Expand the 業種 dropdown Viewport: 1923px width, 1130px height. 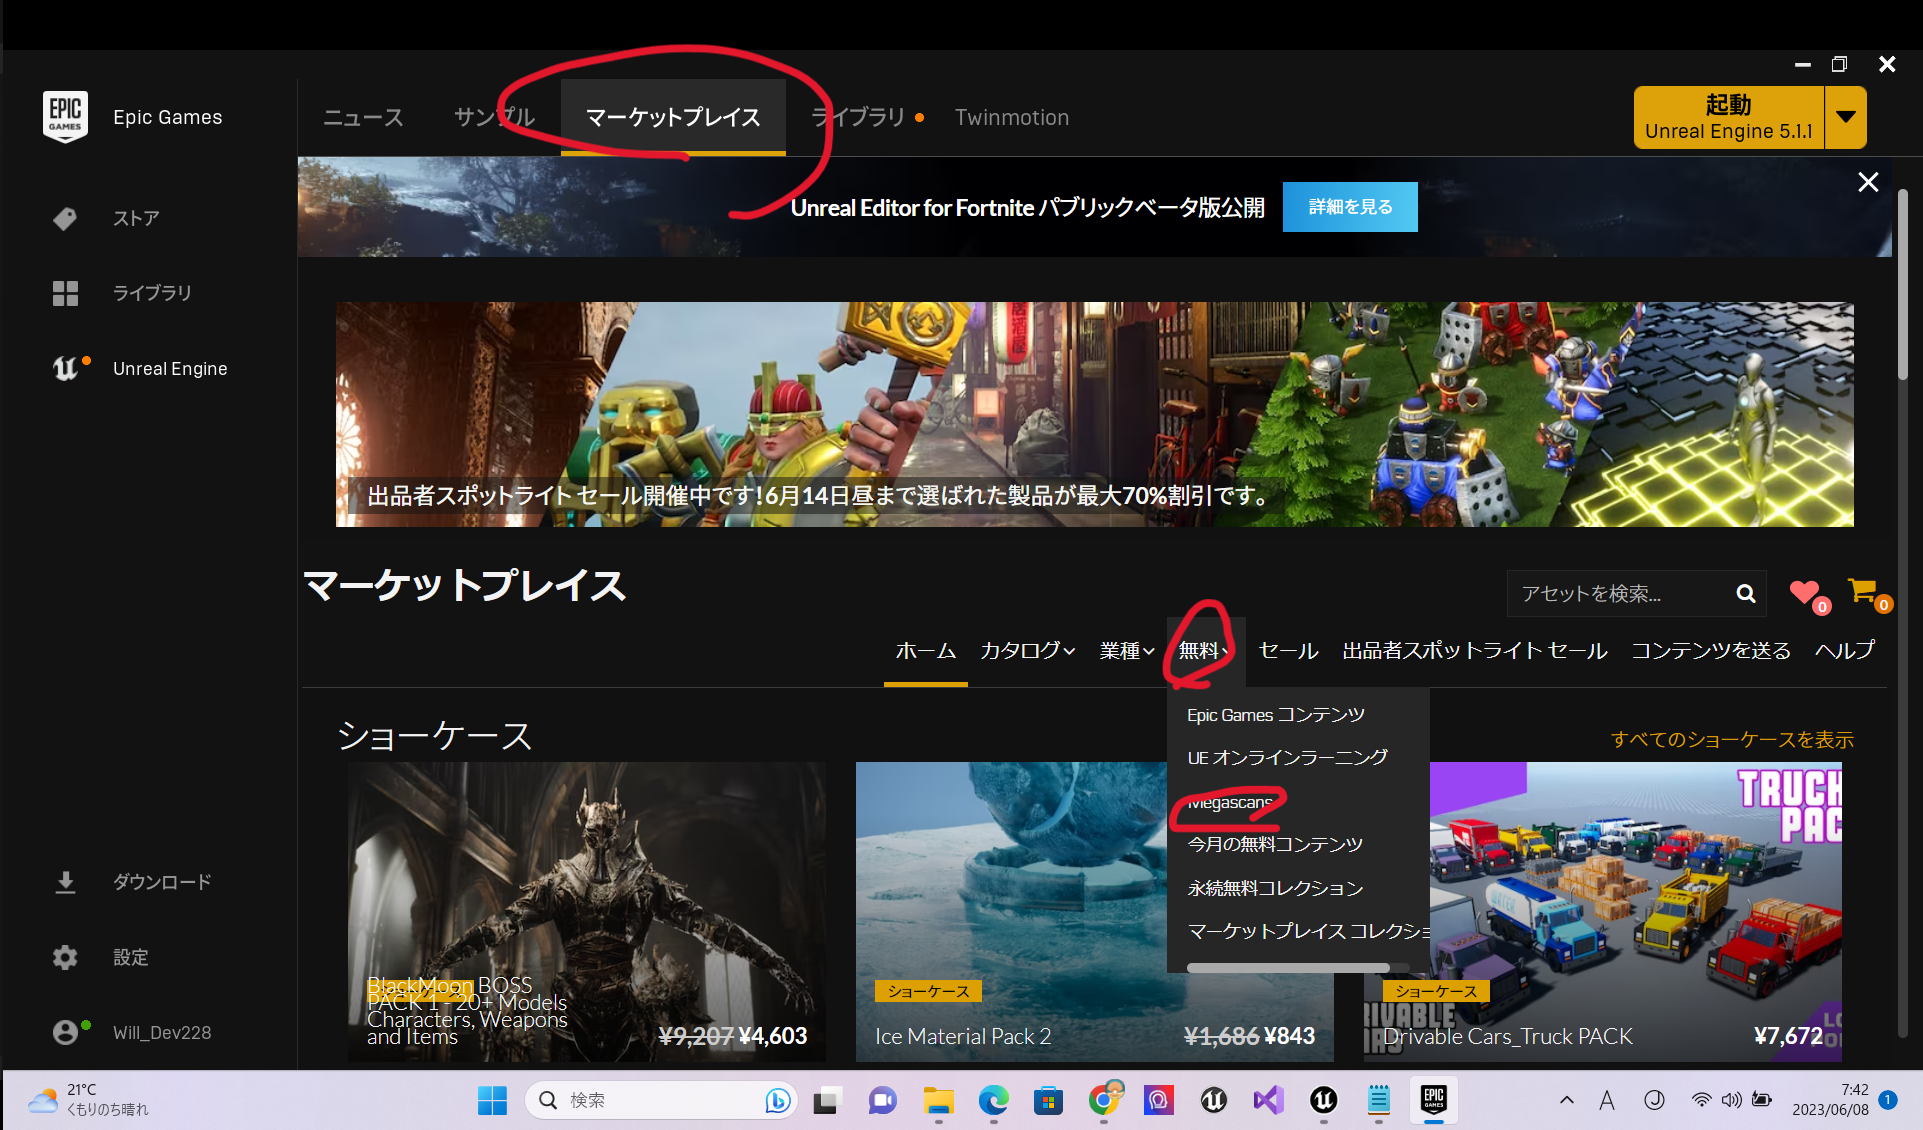1126,650
